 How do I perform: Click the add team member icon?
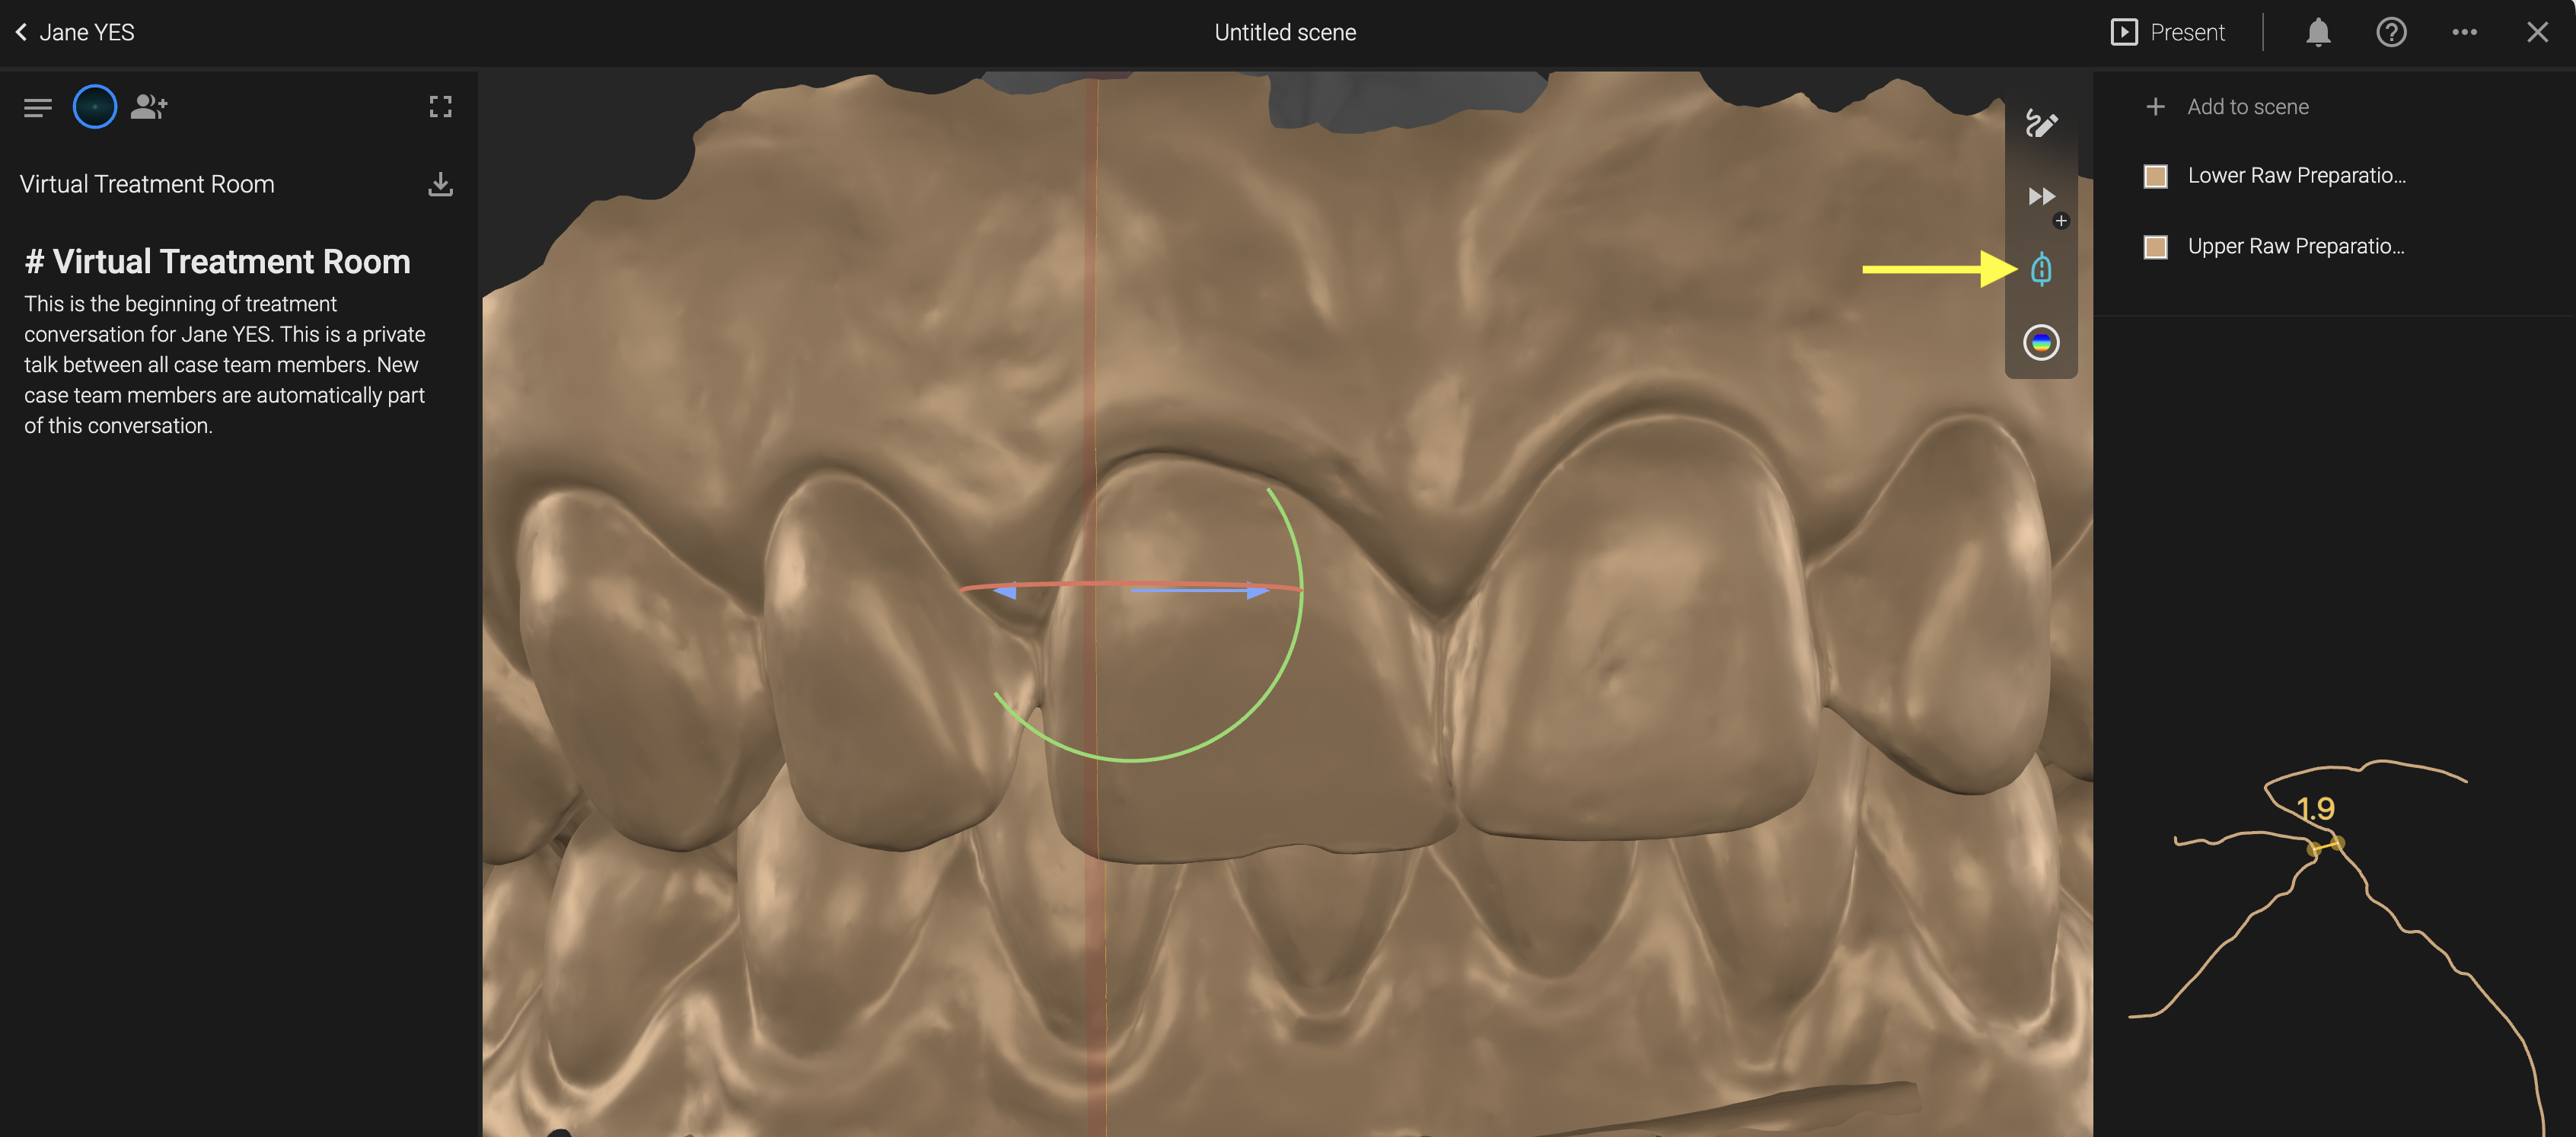[x=149, y=106]
